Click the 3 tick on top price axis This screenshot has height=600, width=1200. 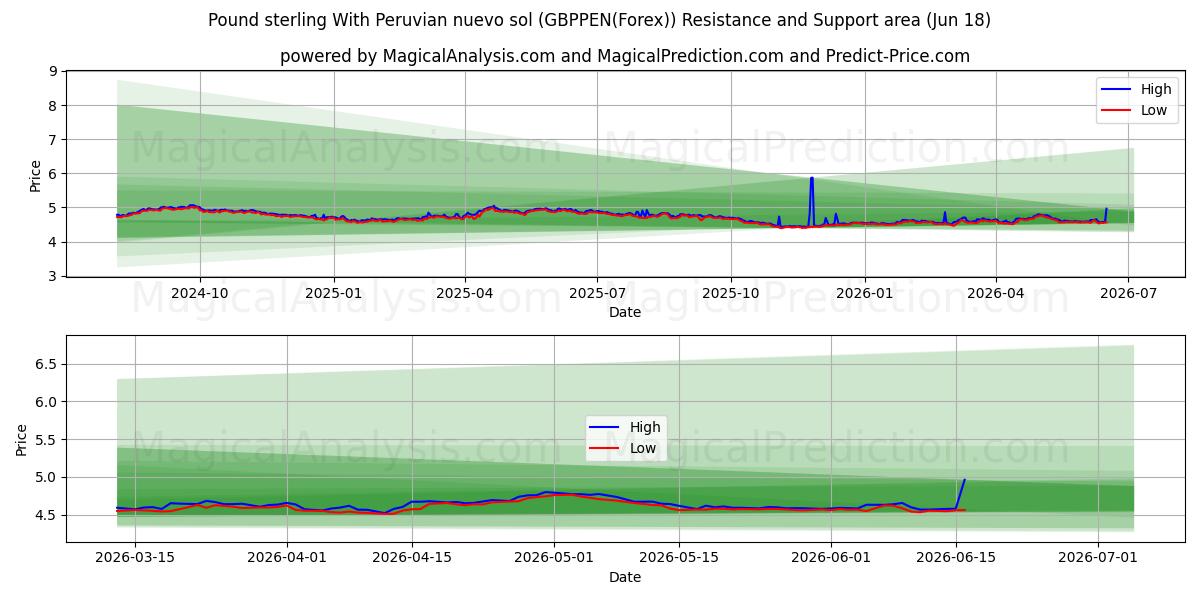pos(52,277)
